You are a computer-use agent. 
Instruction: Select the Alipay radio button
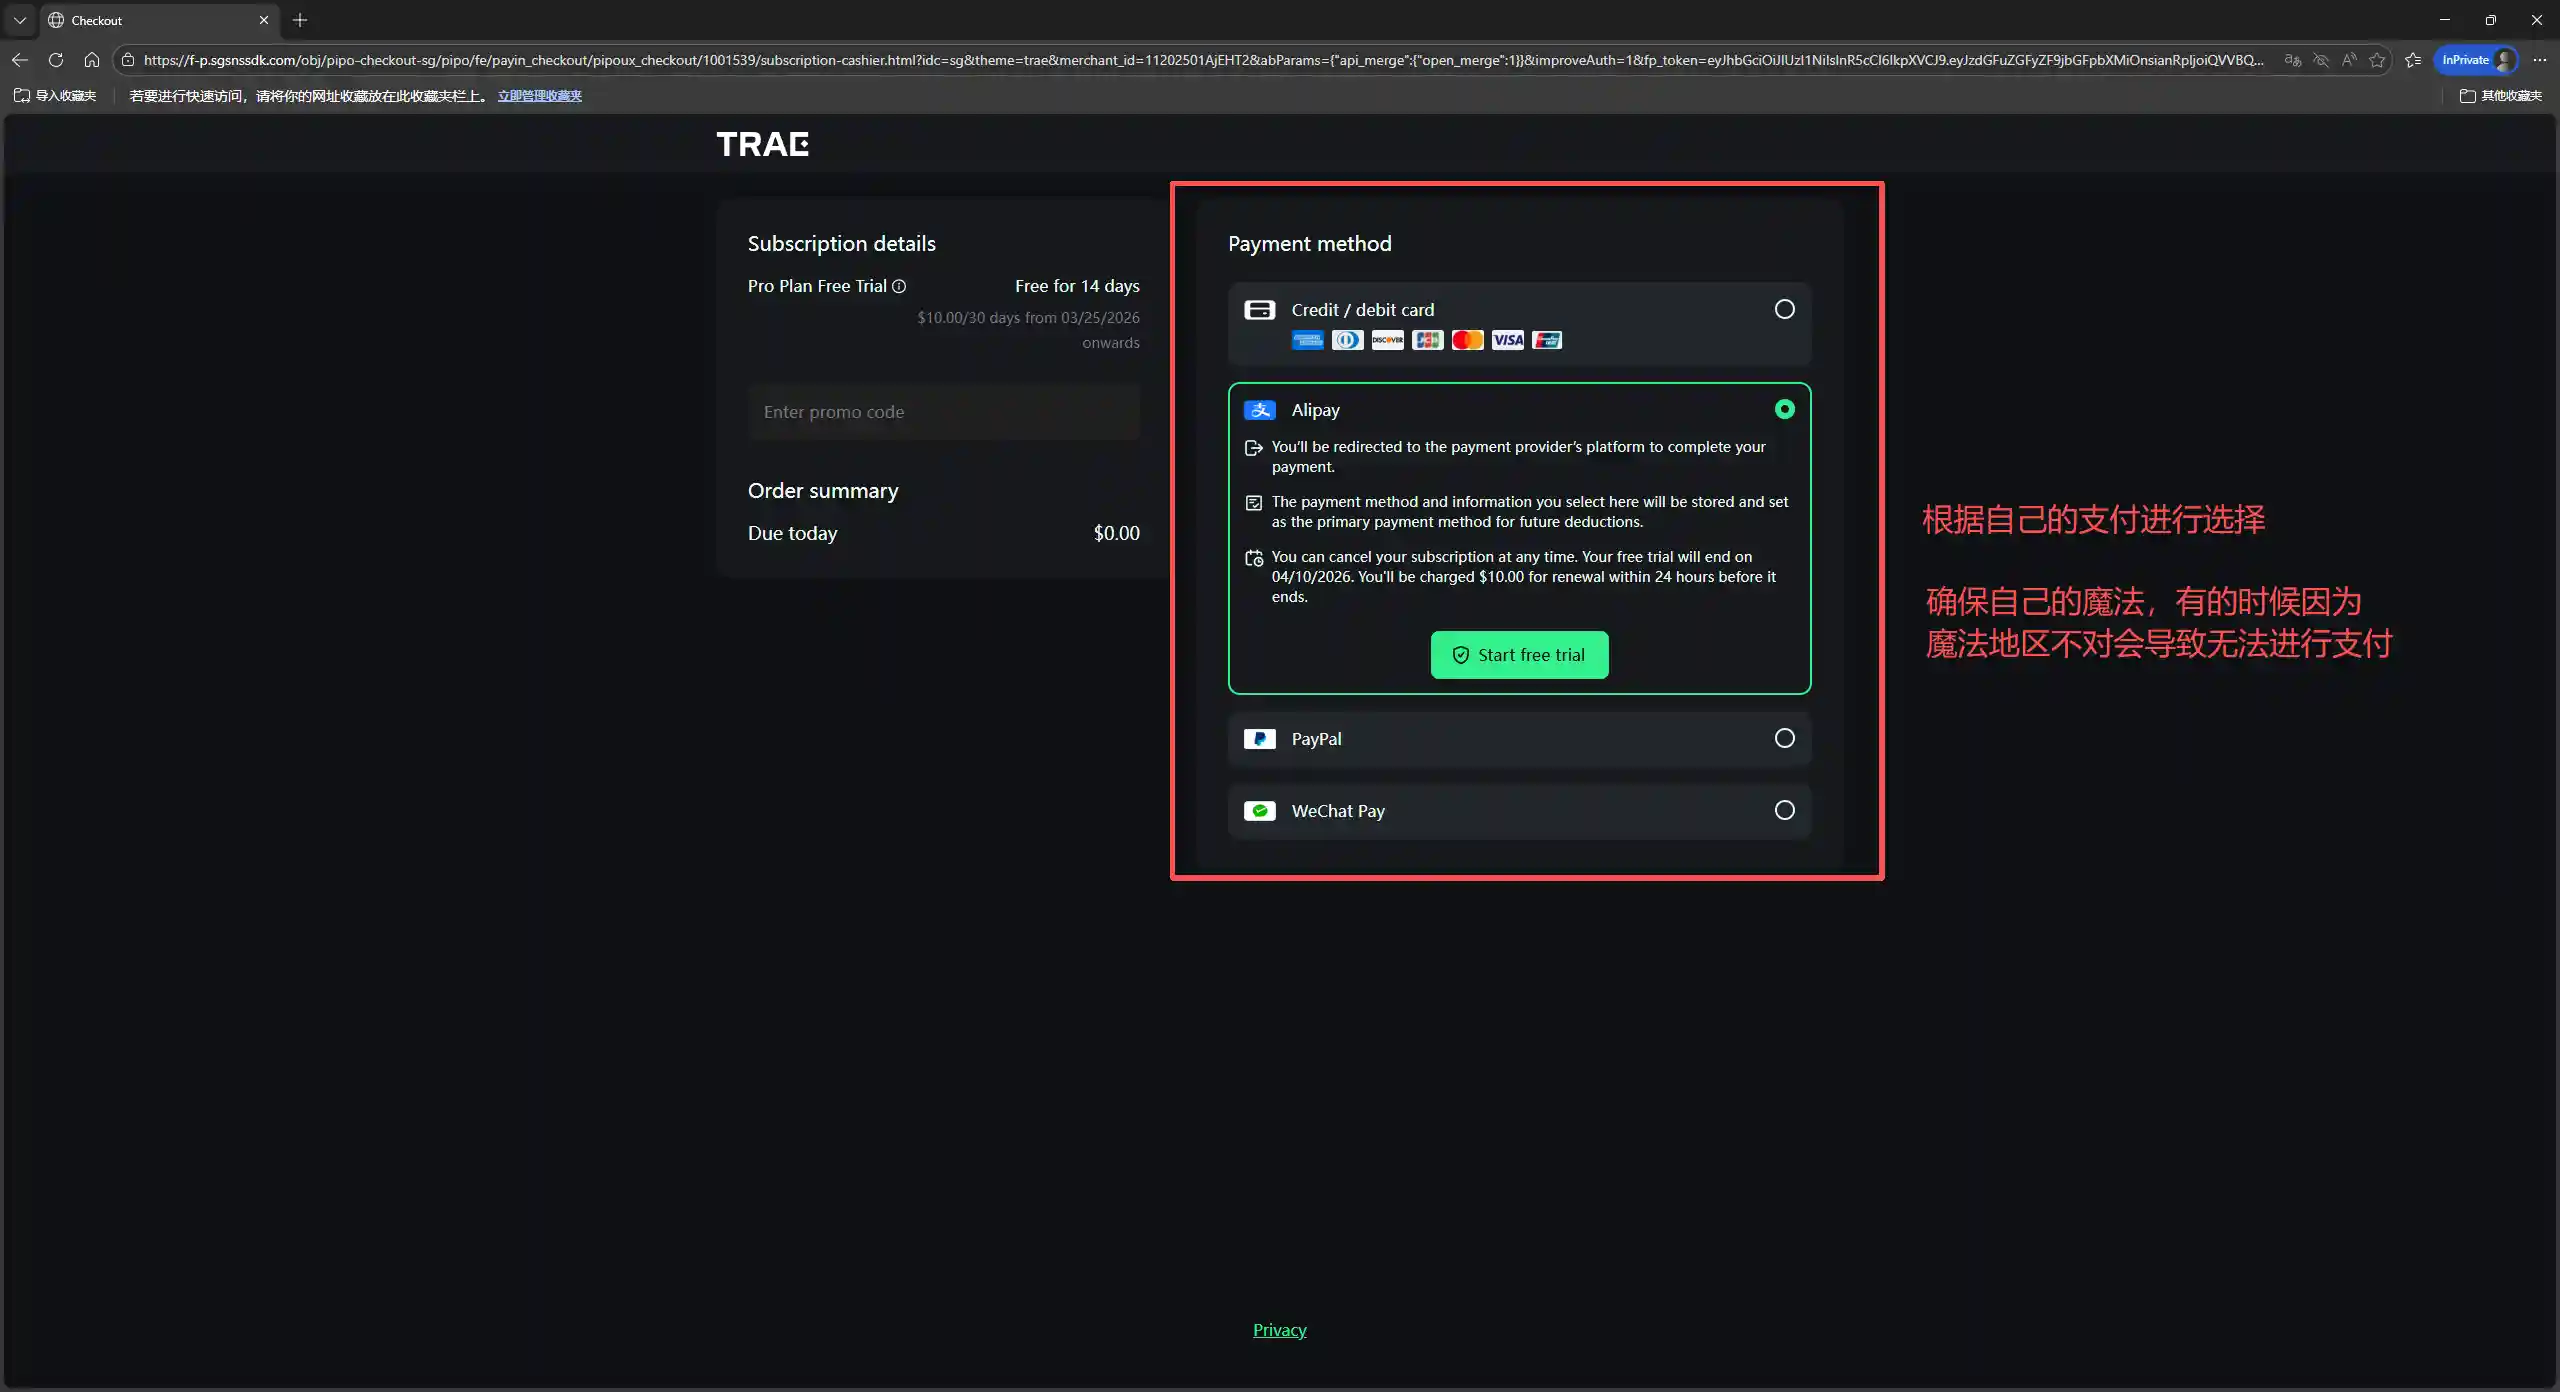1784,409
